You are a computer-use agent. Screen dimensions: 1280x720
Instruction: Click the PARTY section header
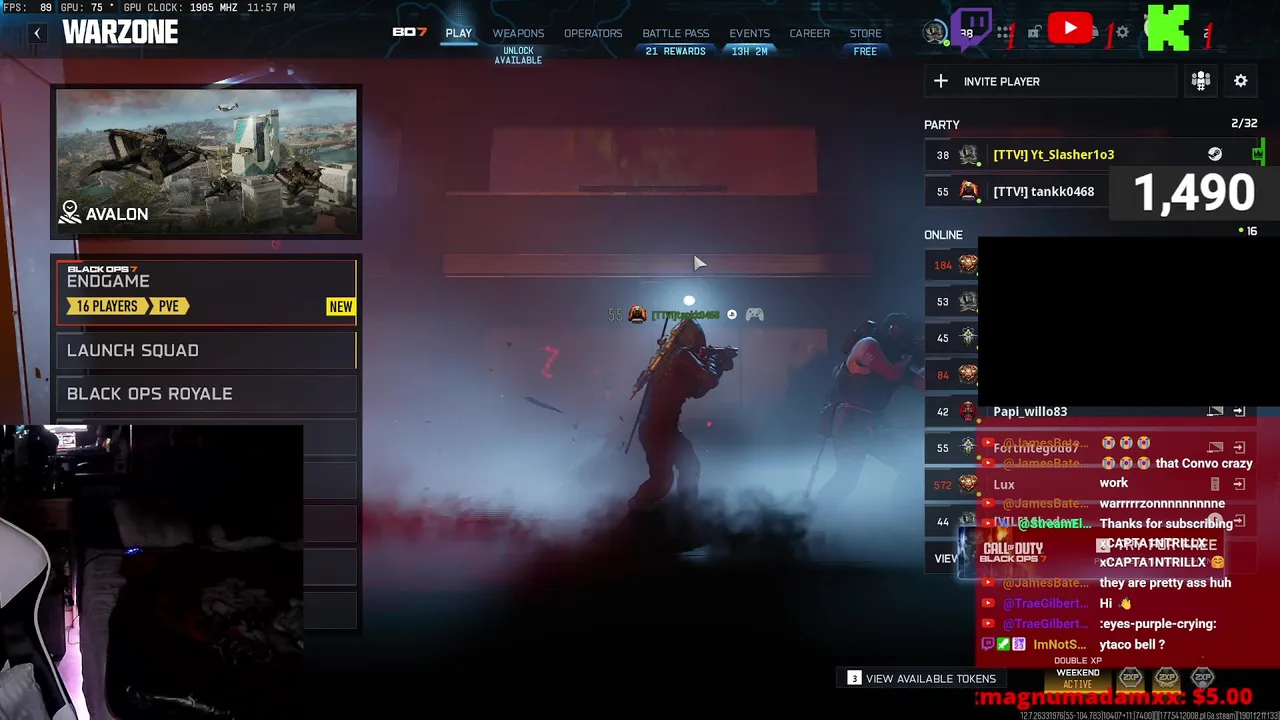coord(942,125)
